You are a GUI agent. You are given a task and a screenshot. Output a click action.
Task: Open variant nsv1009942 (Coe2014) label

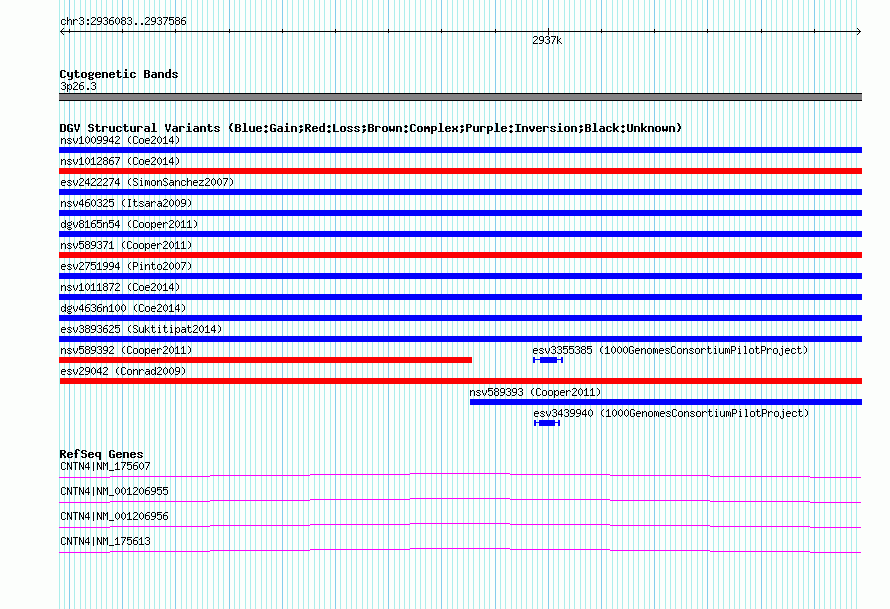point(120,140)
